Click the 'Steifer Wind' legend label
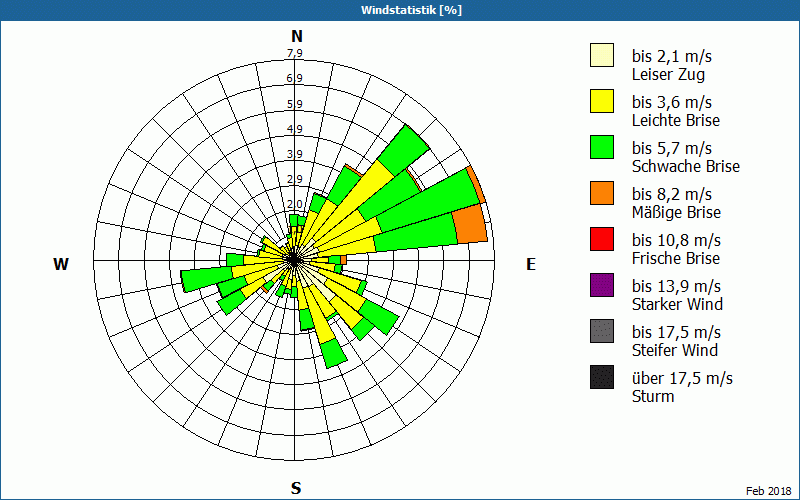This screenshot has height=500, width=800. point(674,350)
